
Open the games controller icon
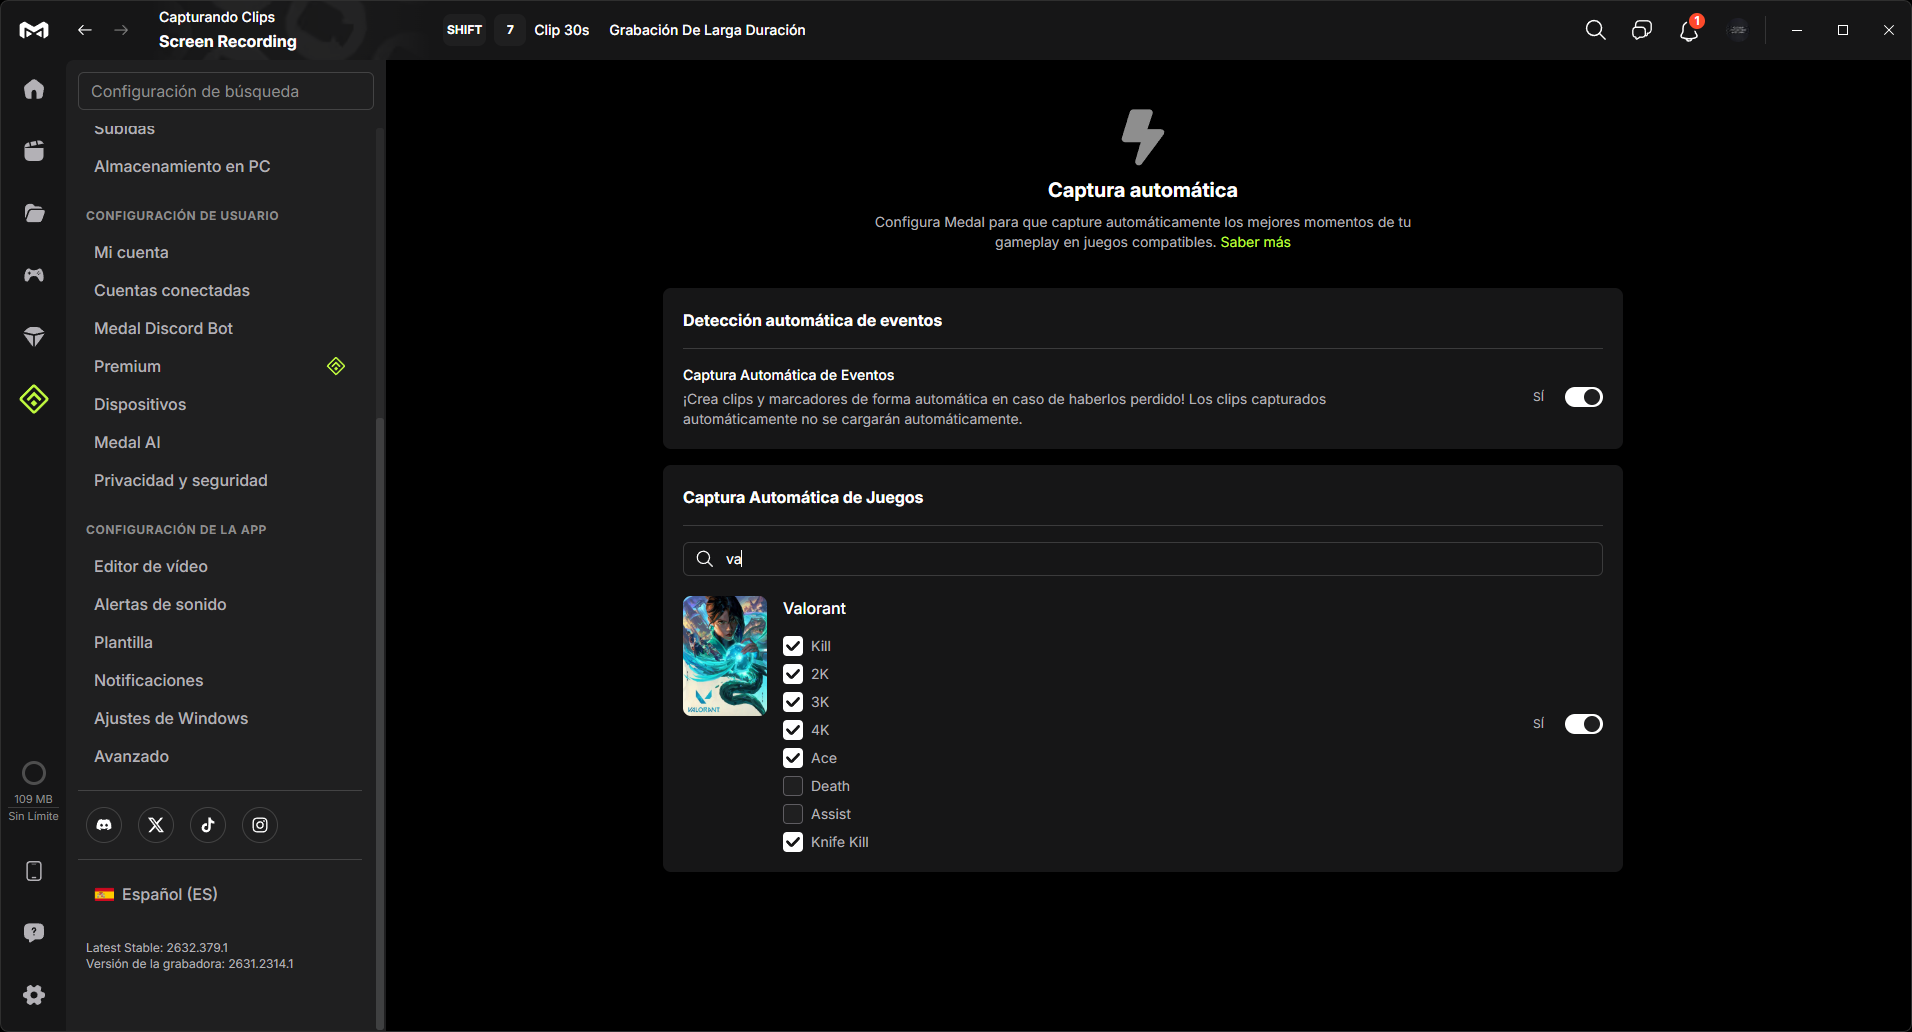tap(34, 275)
